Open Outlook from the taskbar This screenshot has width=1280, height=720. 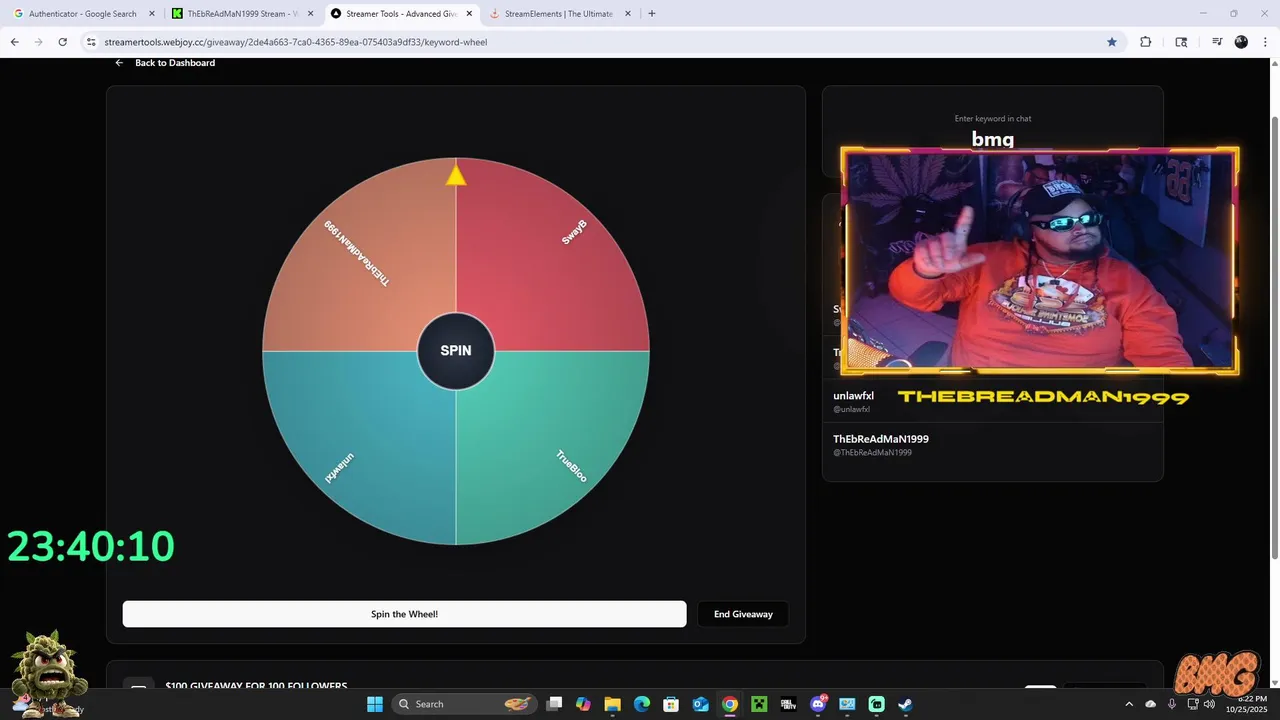pyautogui.click(x=701, y=704)
